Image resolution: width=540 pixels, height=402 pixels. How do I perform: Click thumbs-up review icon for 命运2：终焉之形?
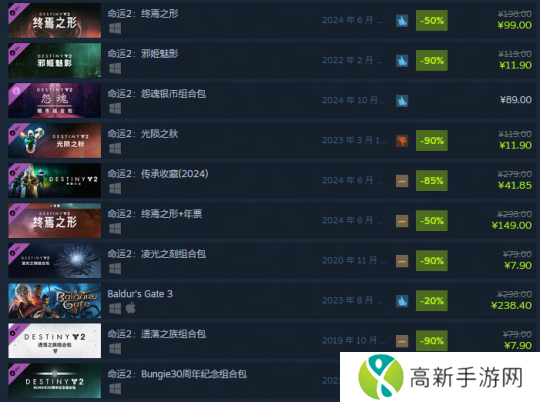coord(402,21)
